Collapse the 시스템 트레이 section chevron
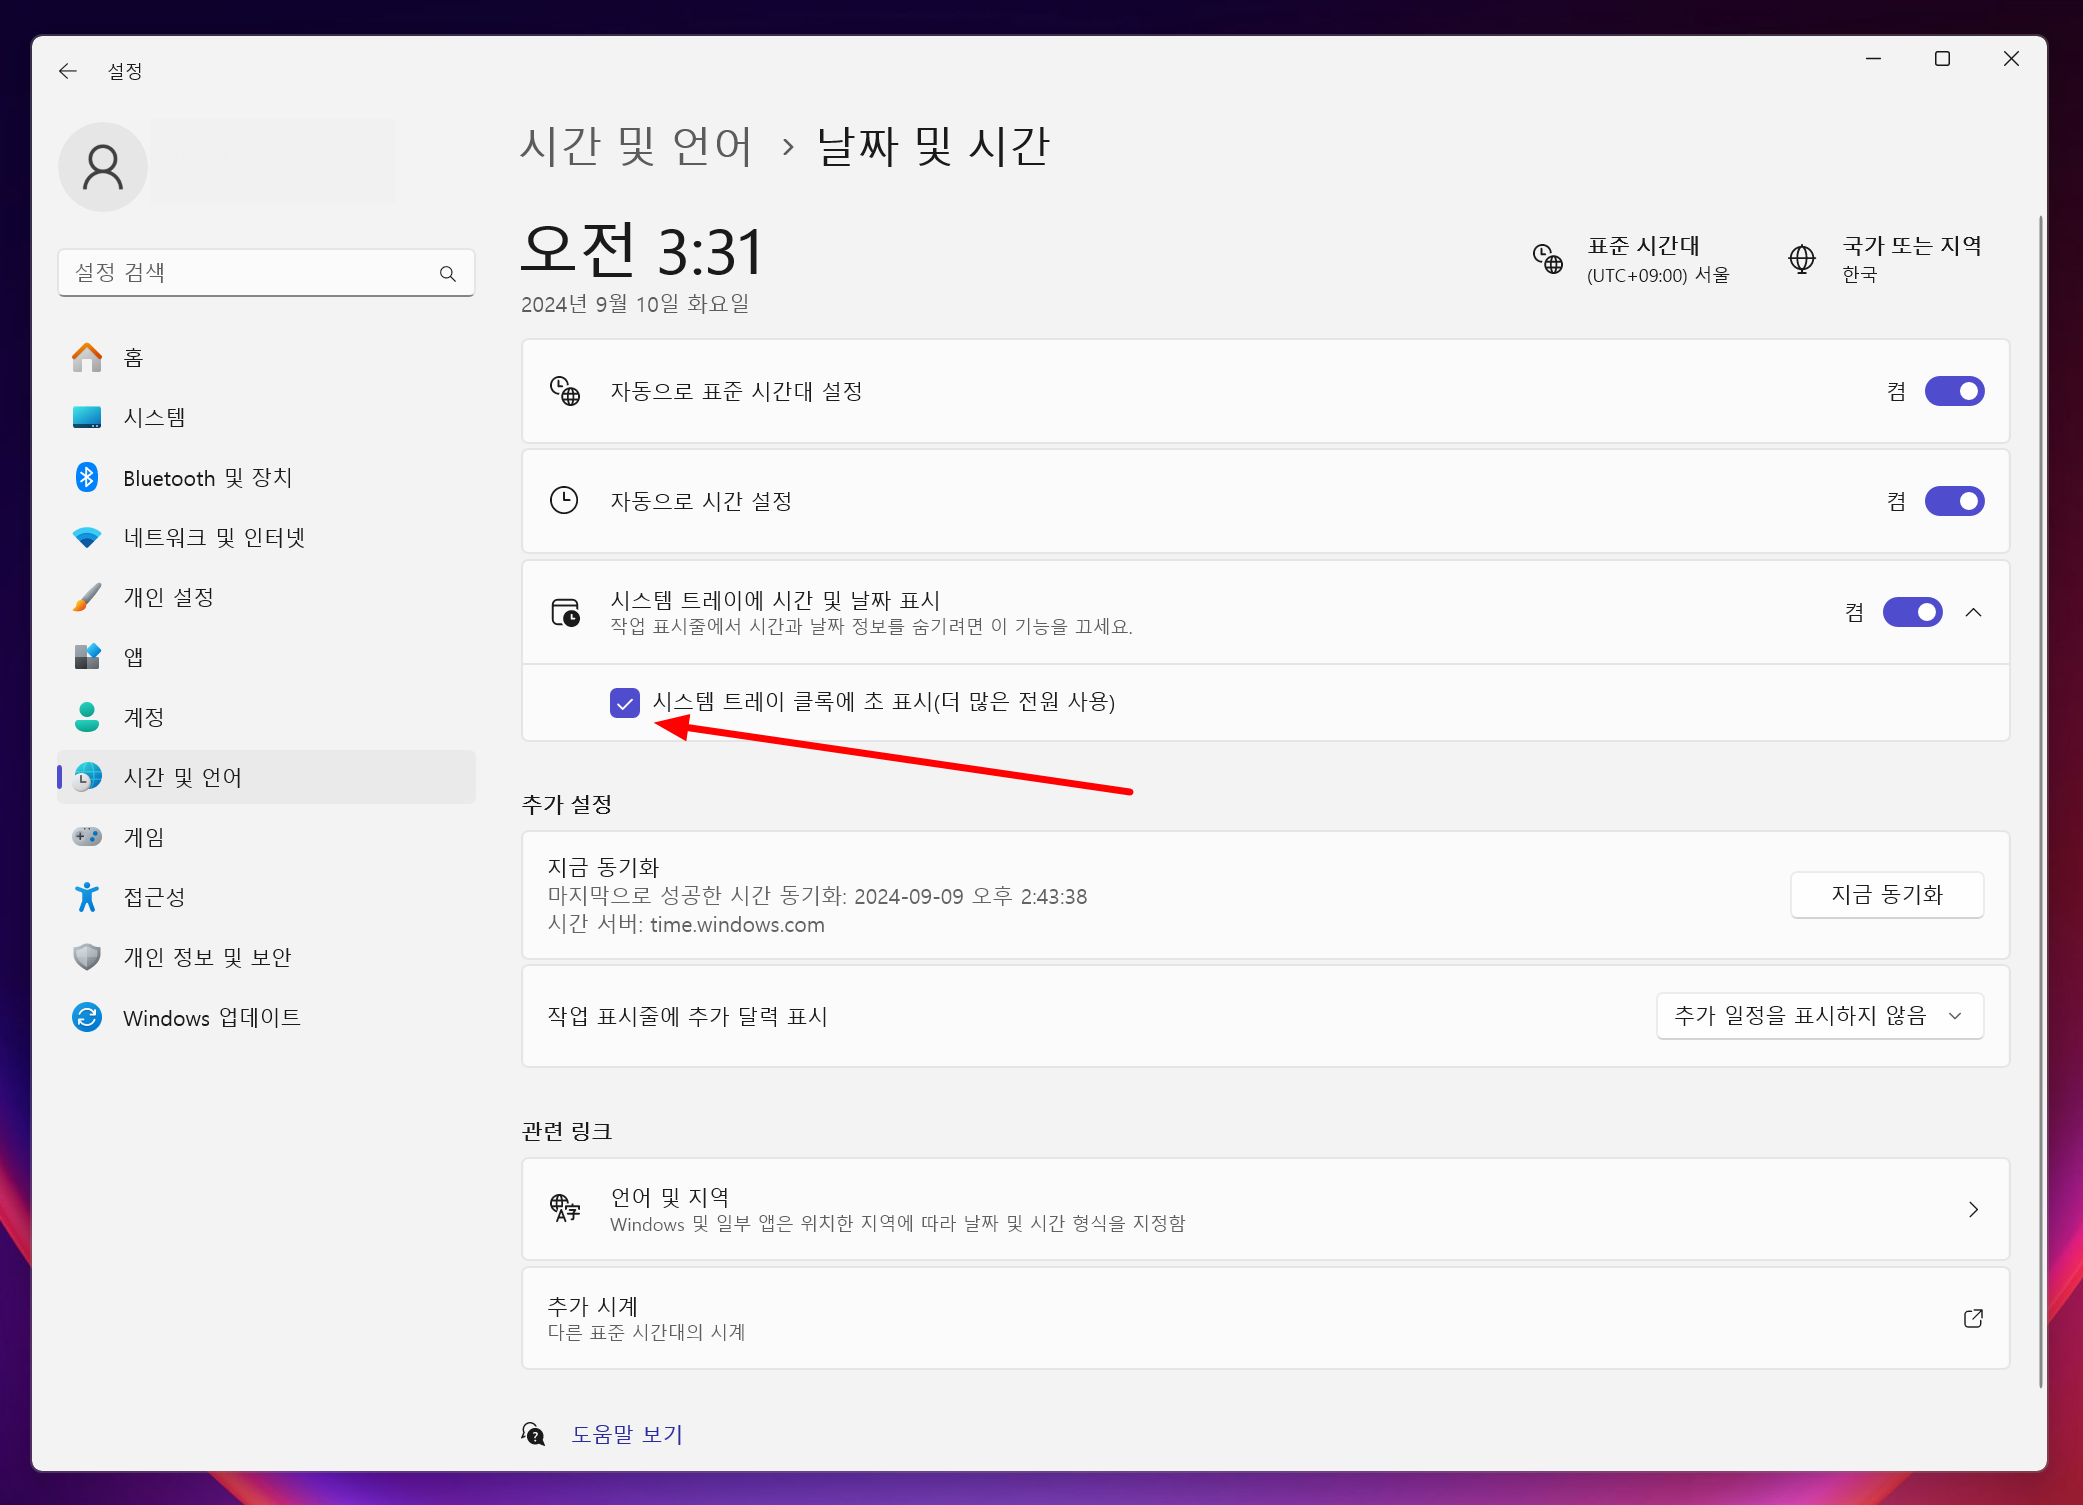2083x1505 pixels. pyautogui.click(x=1973, y=612)
